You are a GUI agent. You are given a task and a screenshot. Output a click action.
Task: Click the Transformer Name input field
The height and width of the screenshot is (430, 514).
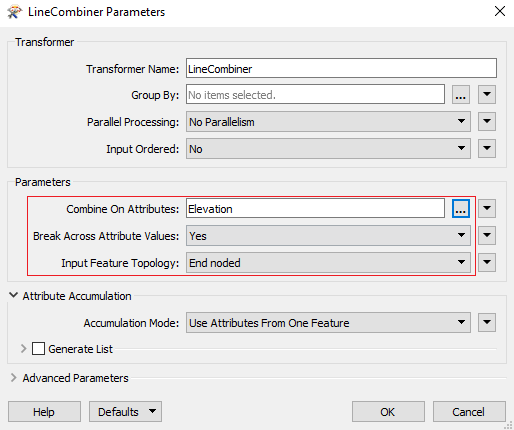tap(341, 68)
